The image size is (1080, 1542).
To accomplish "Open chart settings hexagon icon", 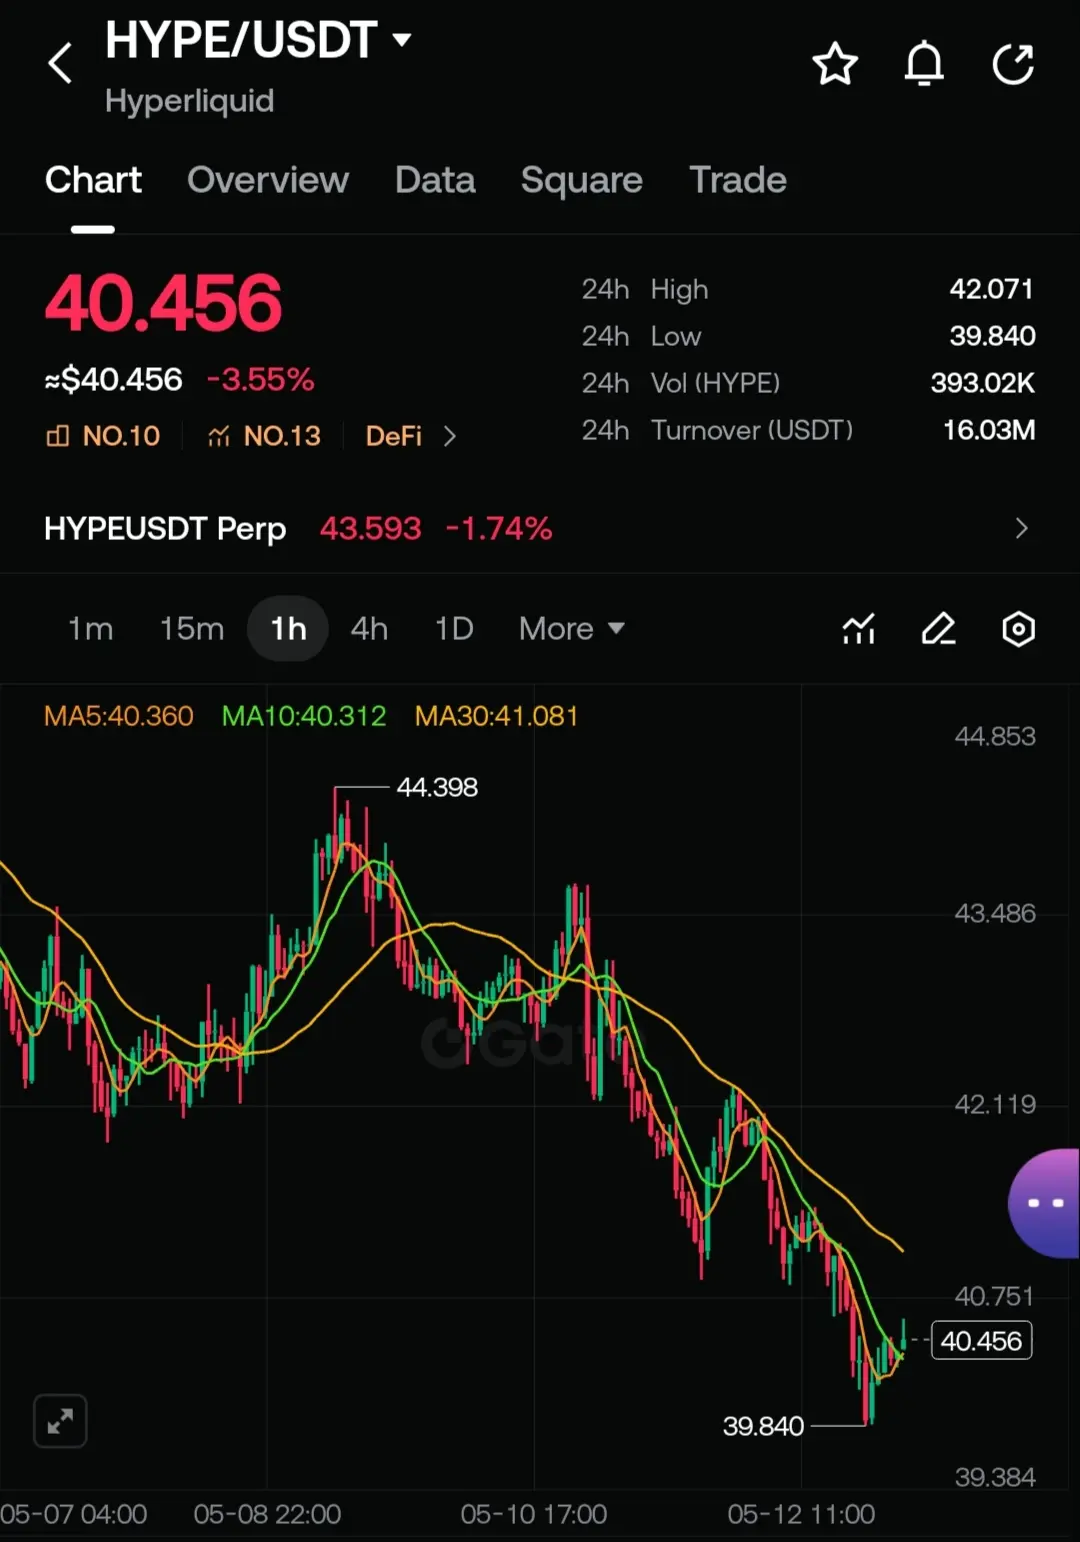I will point(1018,629).
